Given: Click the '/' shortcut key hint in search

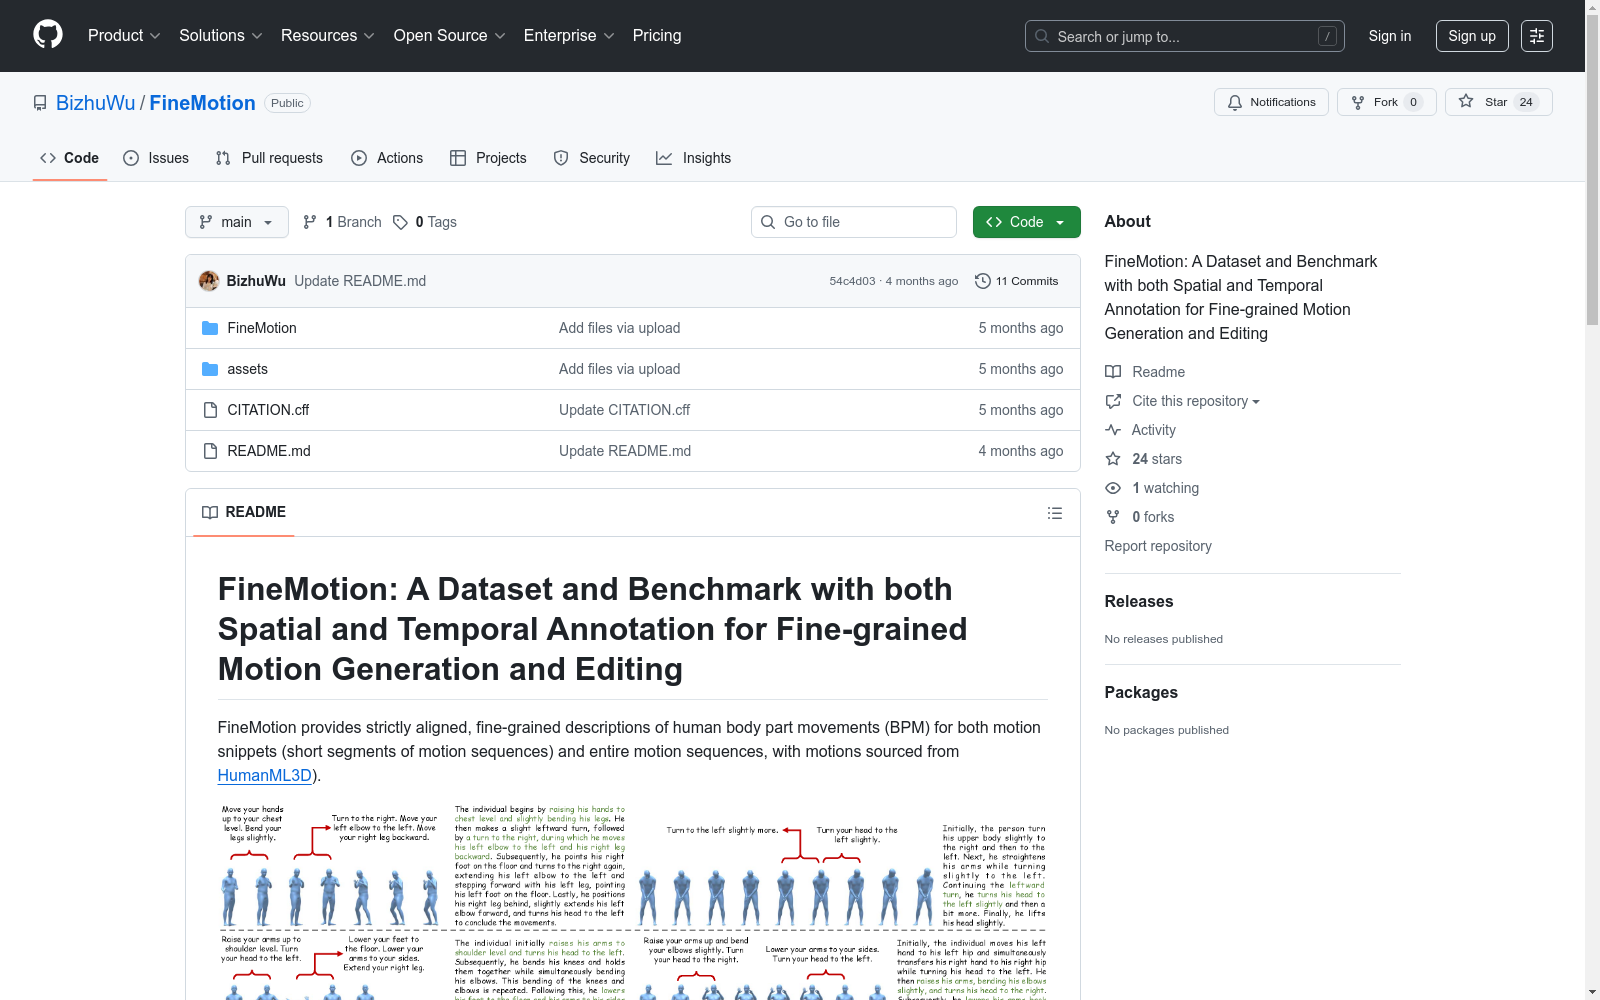Looking at the screenshot, I should coord(1327,36).
